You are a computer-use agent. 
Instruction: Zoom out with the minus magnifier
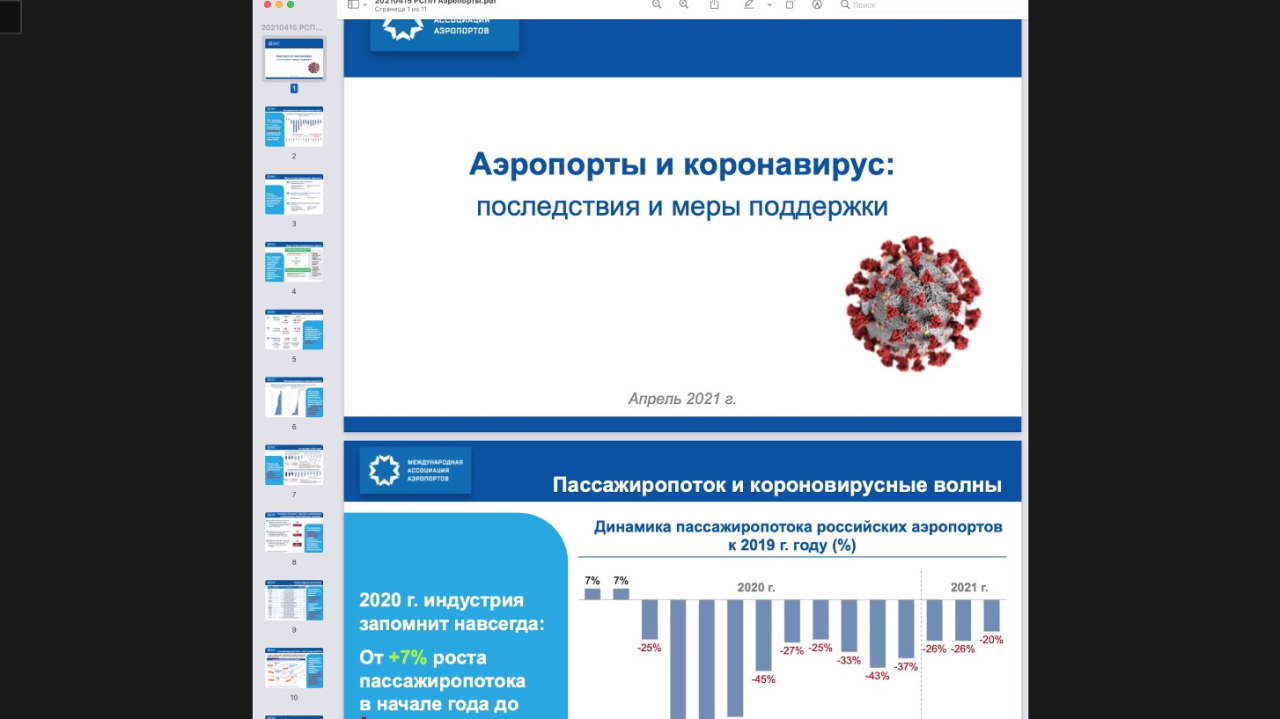(657, 5)
